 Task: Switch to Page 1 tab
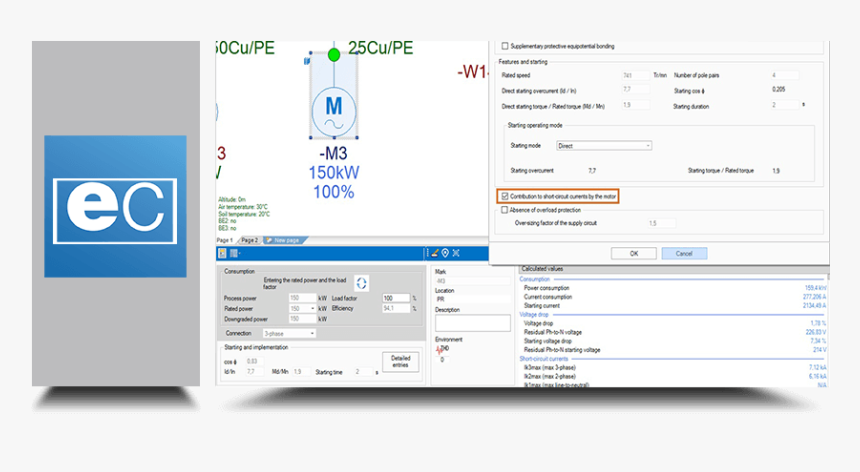tap(224, 240)
